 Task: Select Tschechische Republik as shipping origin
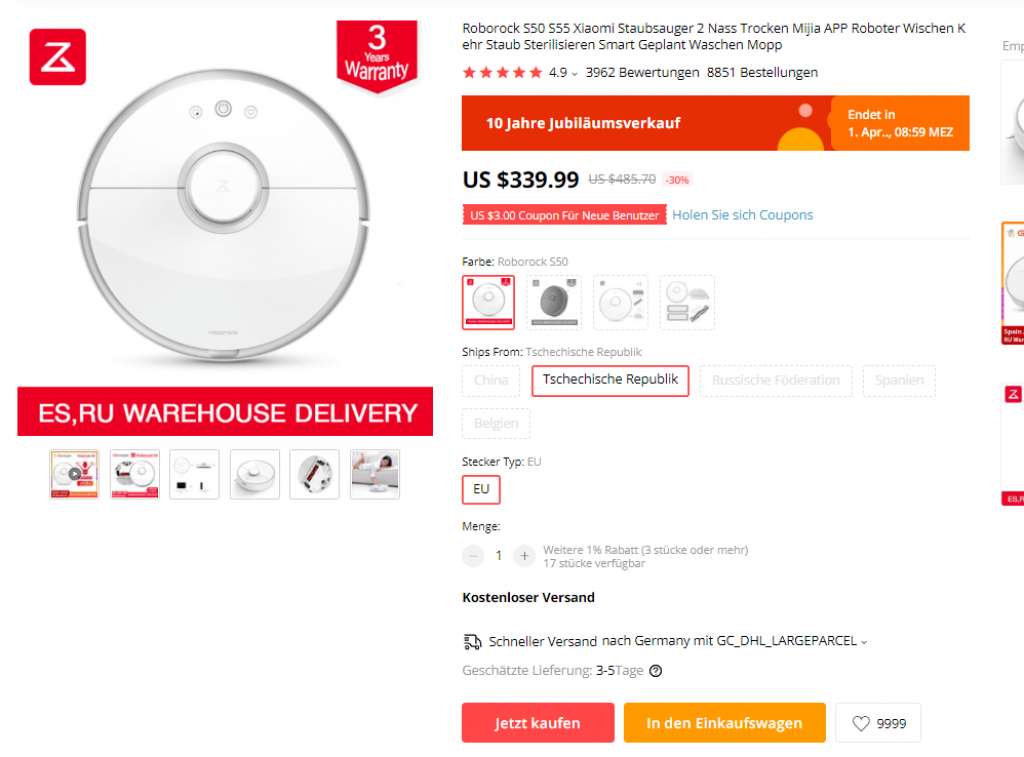point(610,380)
